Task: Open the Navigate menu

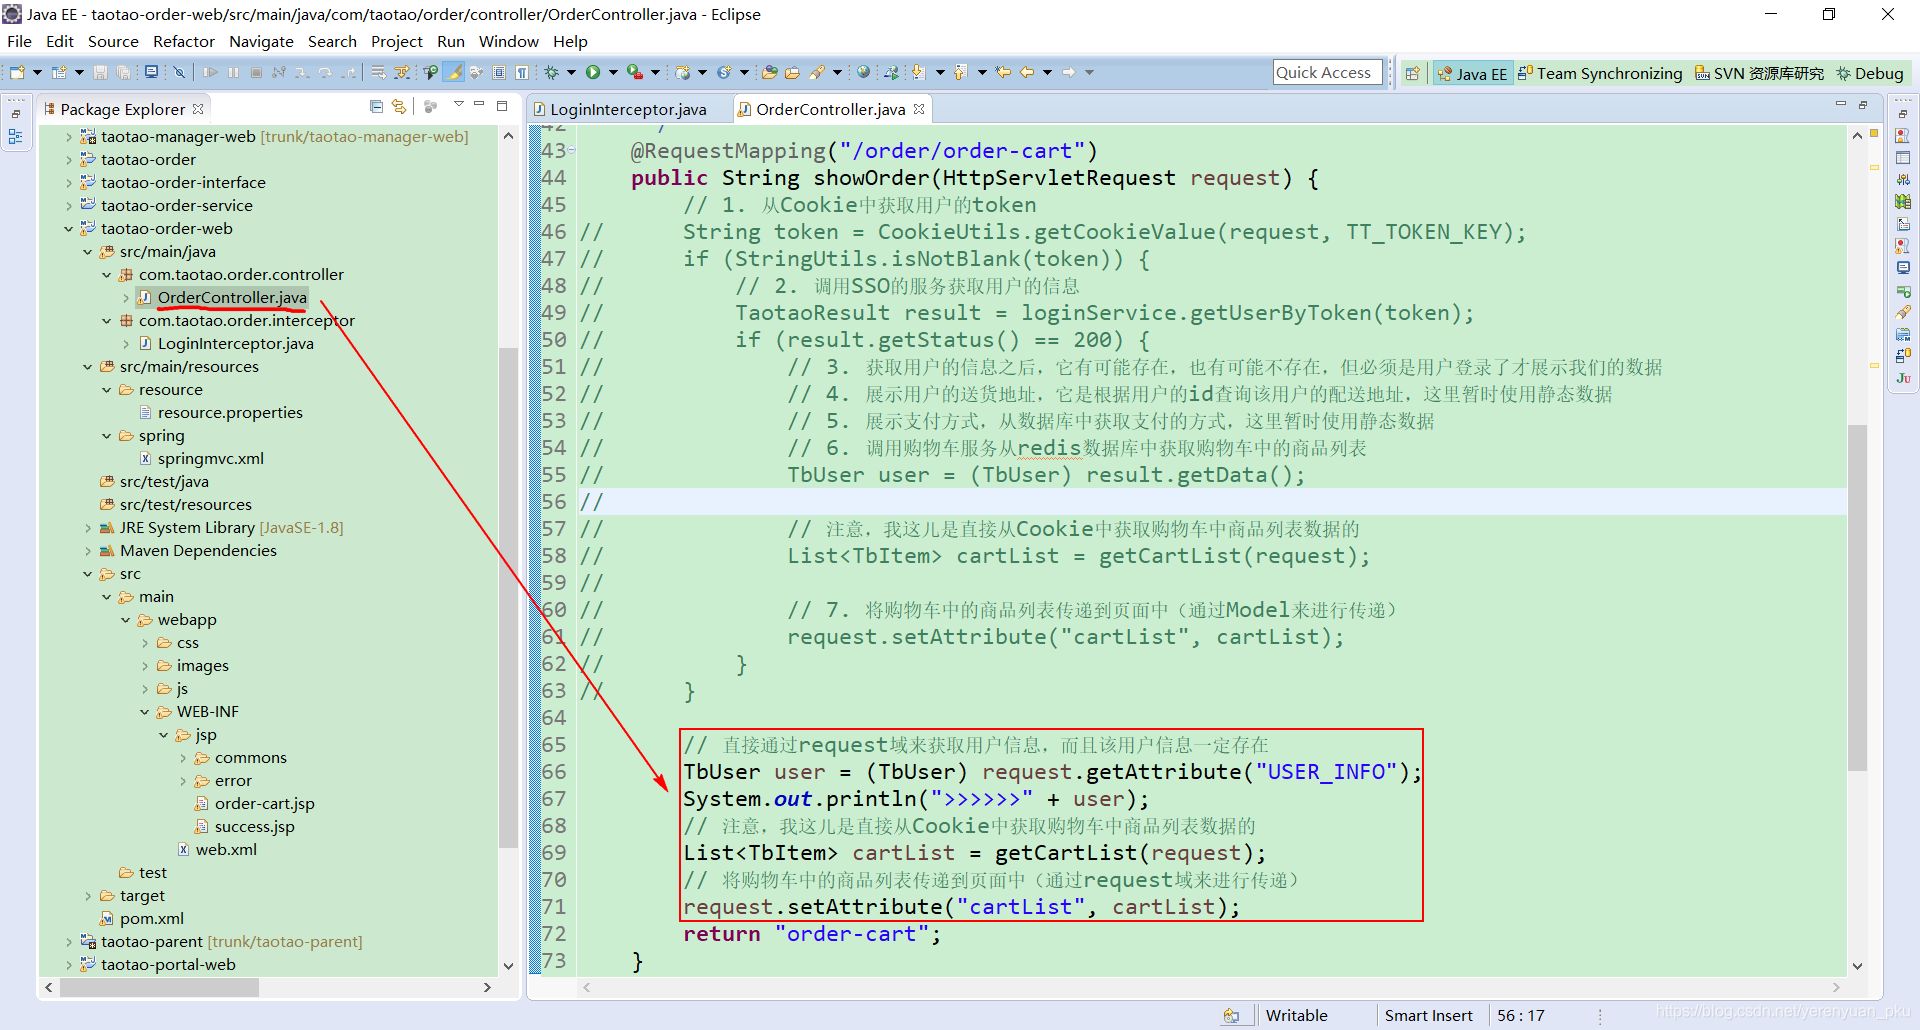Action: point(261,41)
